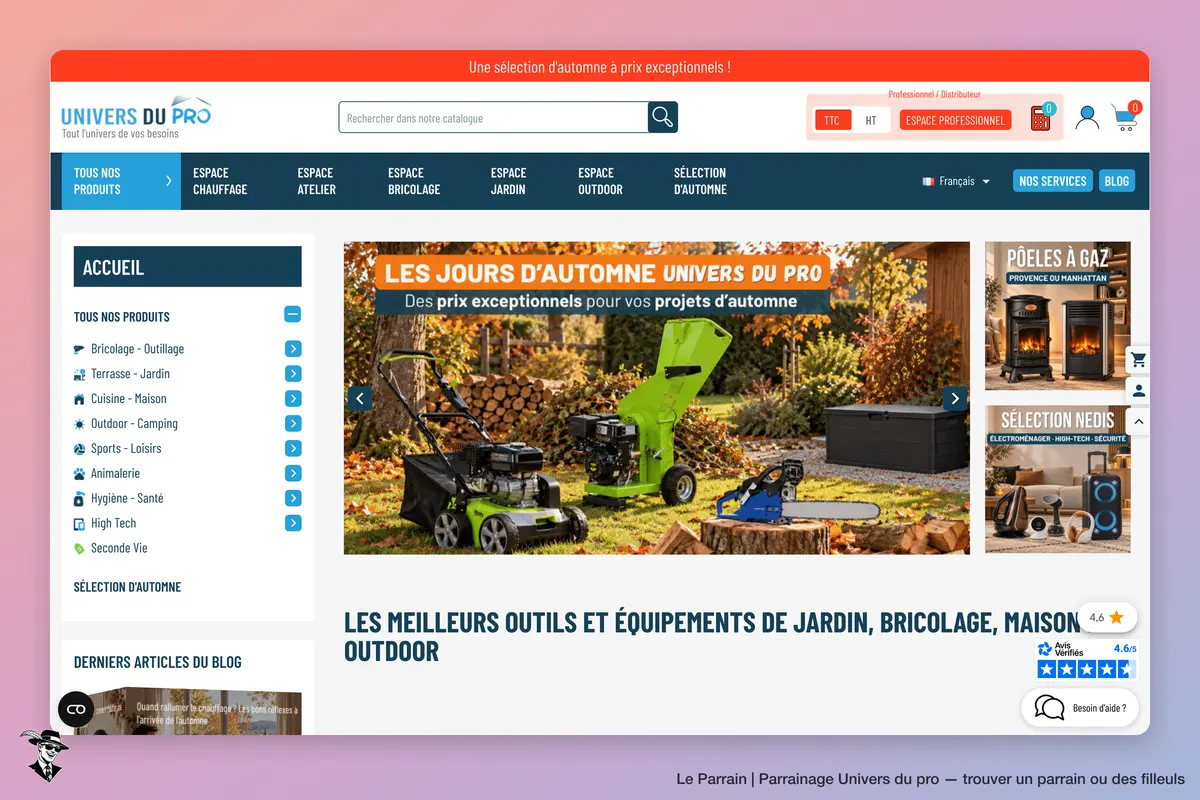Show next banner slide arrow
The height and width of the screenshot is (800, 1200).
(955, 398)
